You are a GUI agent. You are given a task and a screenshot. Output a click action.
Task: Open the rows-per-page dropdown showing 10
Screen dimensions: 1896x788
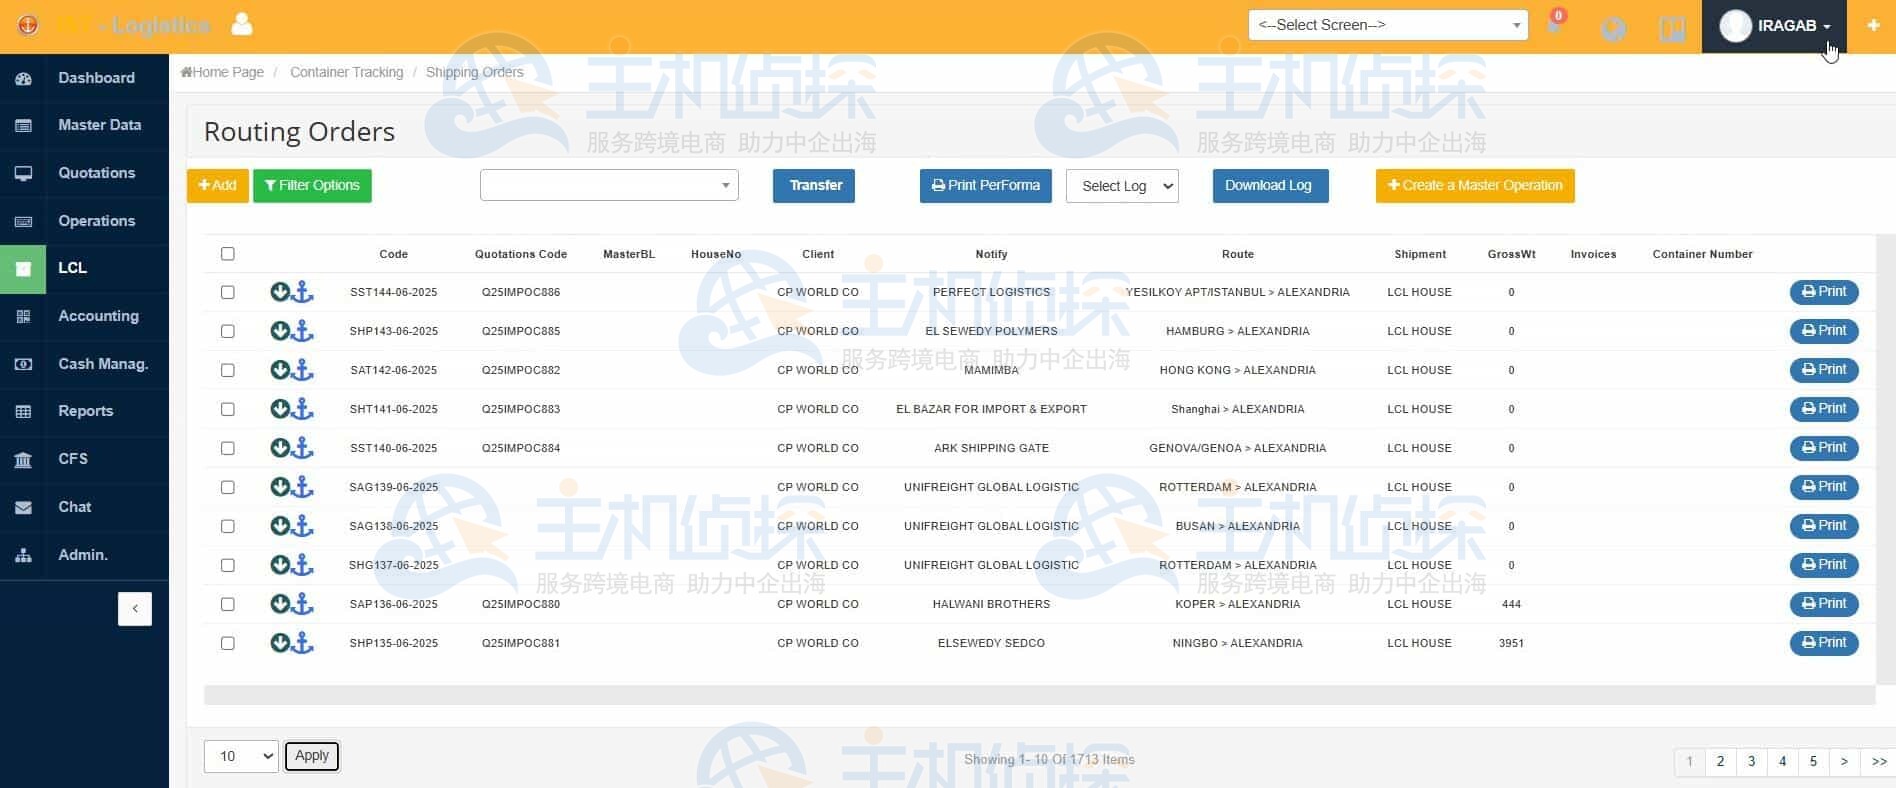(x=241, y=756)
